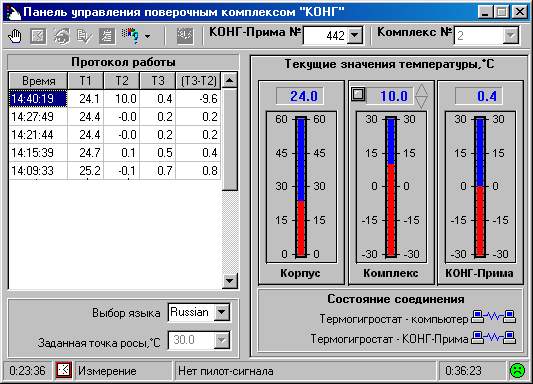Click the 0:36:23 timer in status bar

click(x=463, y=371)
